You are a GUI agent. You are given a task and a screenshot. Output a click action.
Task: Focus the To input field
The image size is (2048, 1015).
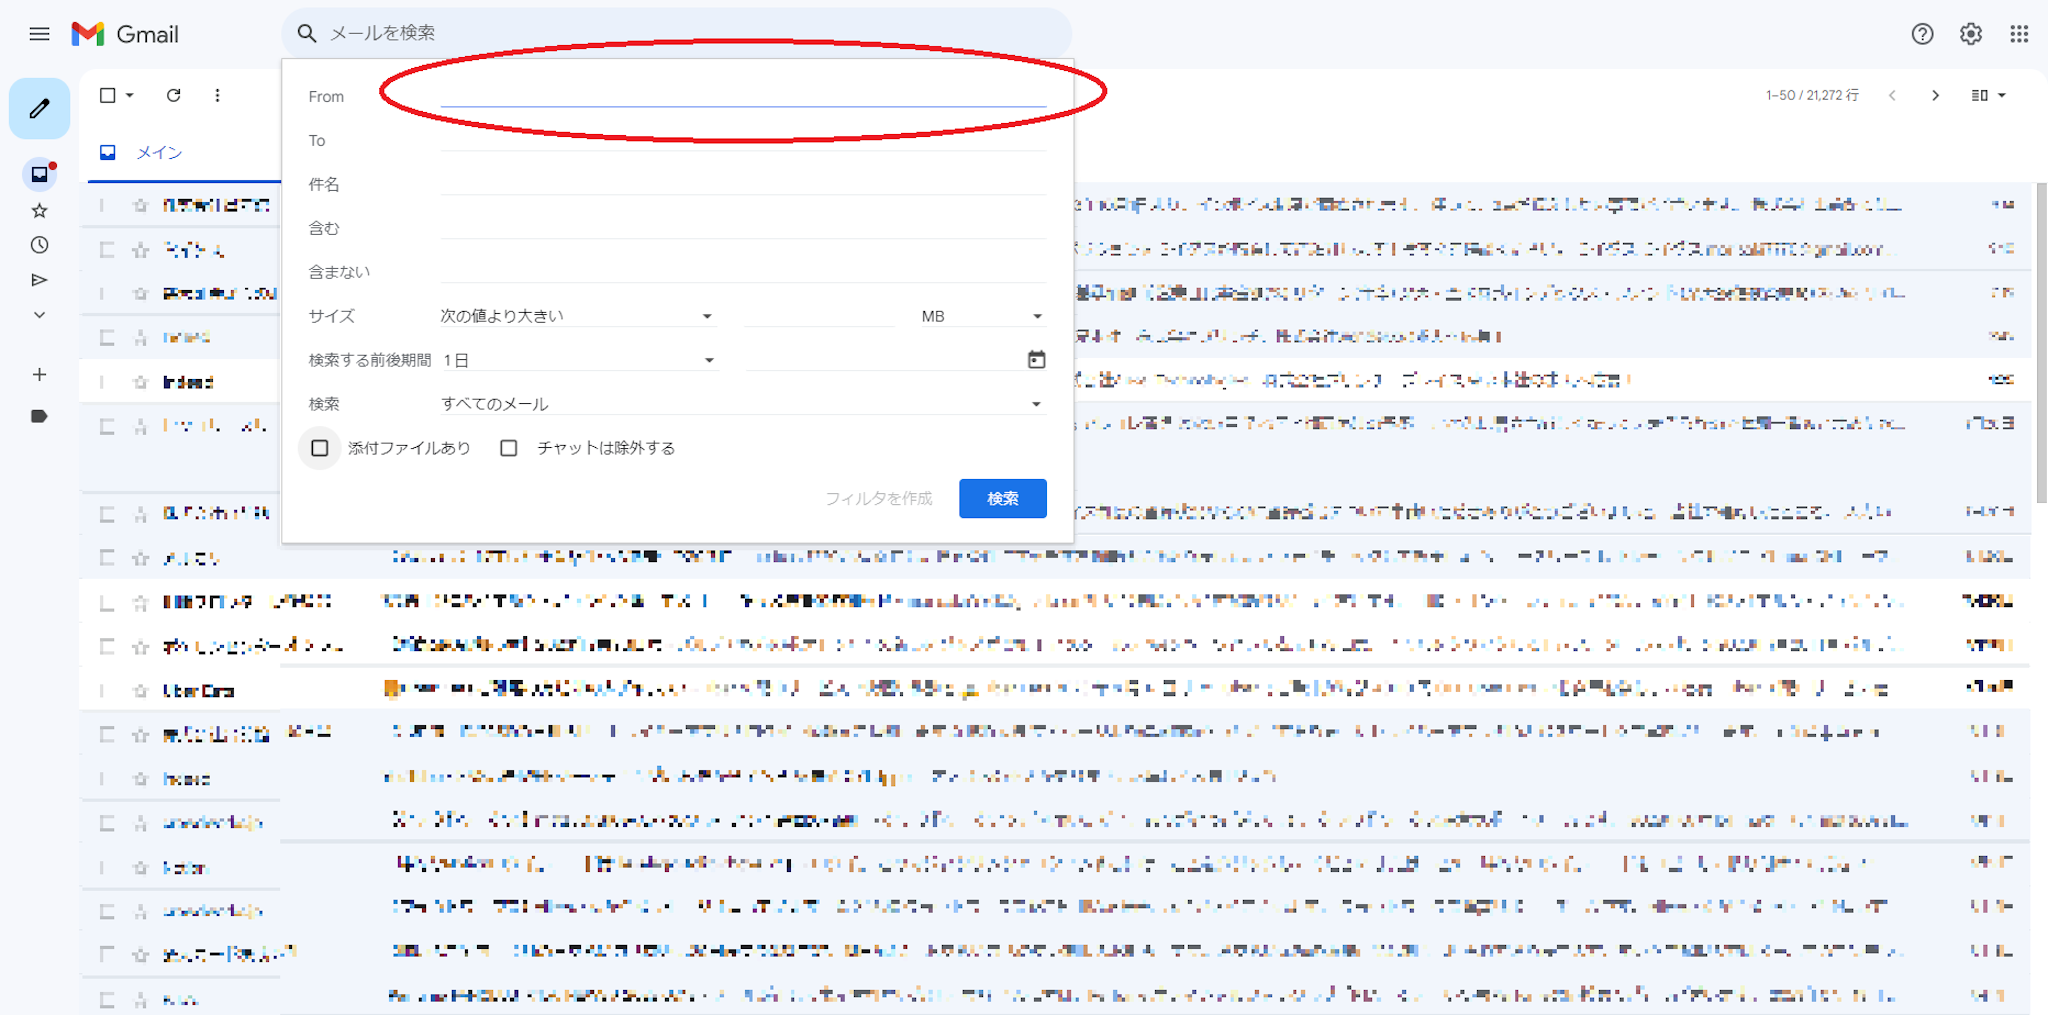click(743, 139)
